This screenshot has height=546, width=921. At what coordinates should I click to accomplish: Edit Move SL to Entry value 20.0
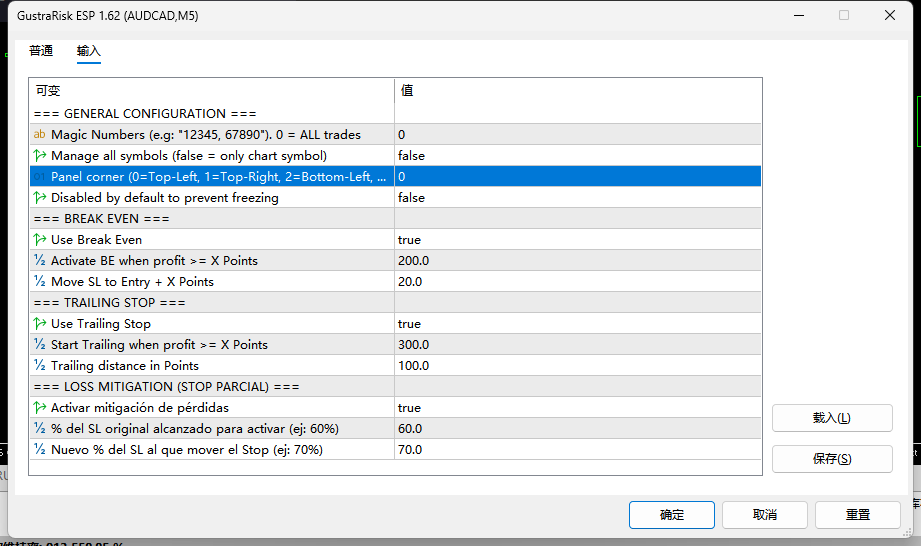[x=578, y=282]
